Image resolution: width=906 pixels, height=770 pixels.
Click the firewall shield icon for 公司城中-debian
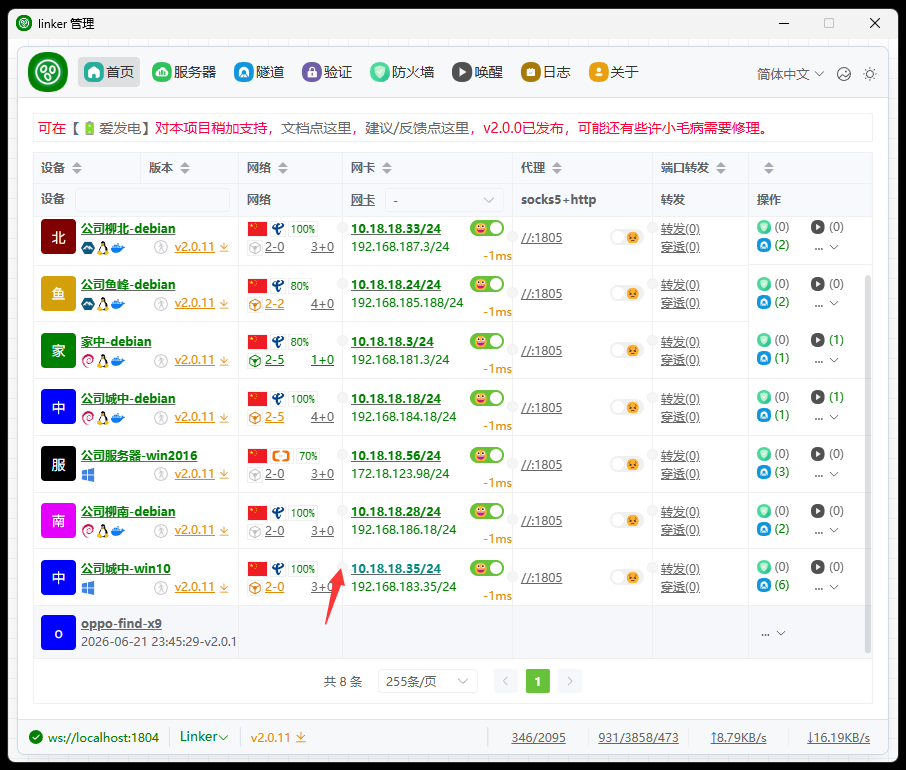pos(764,397)
